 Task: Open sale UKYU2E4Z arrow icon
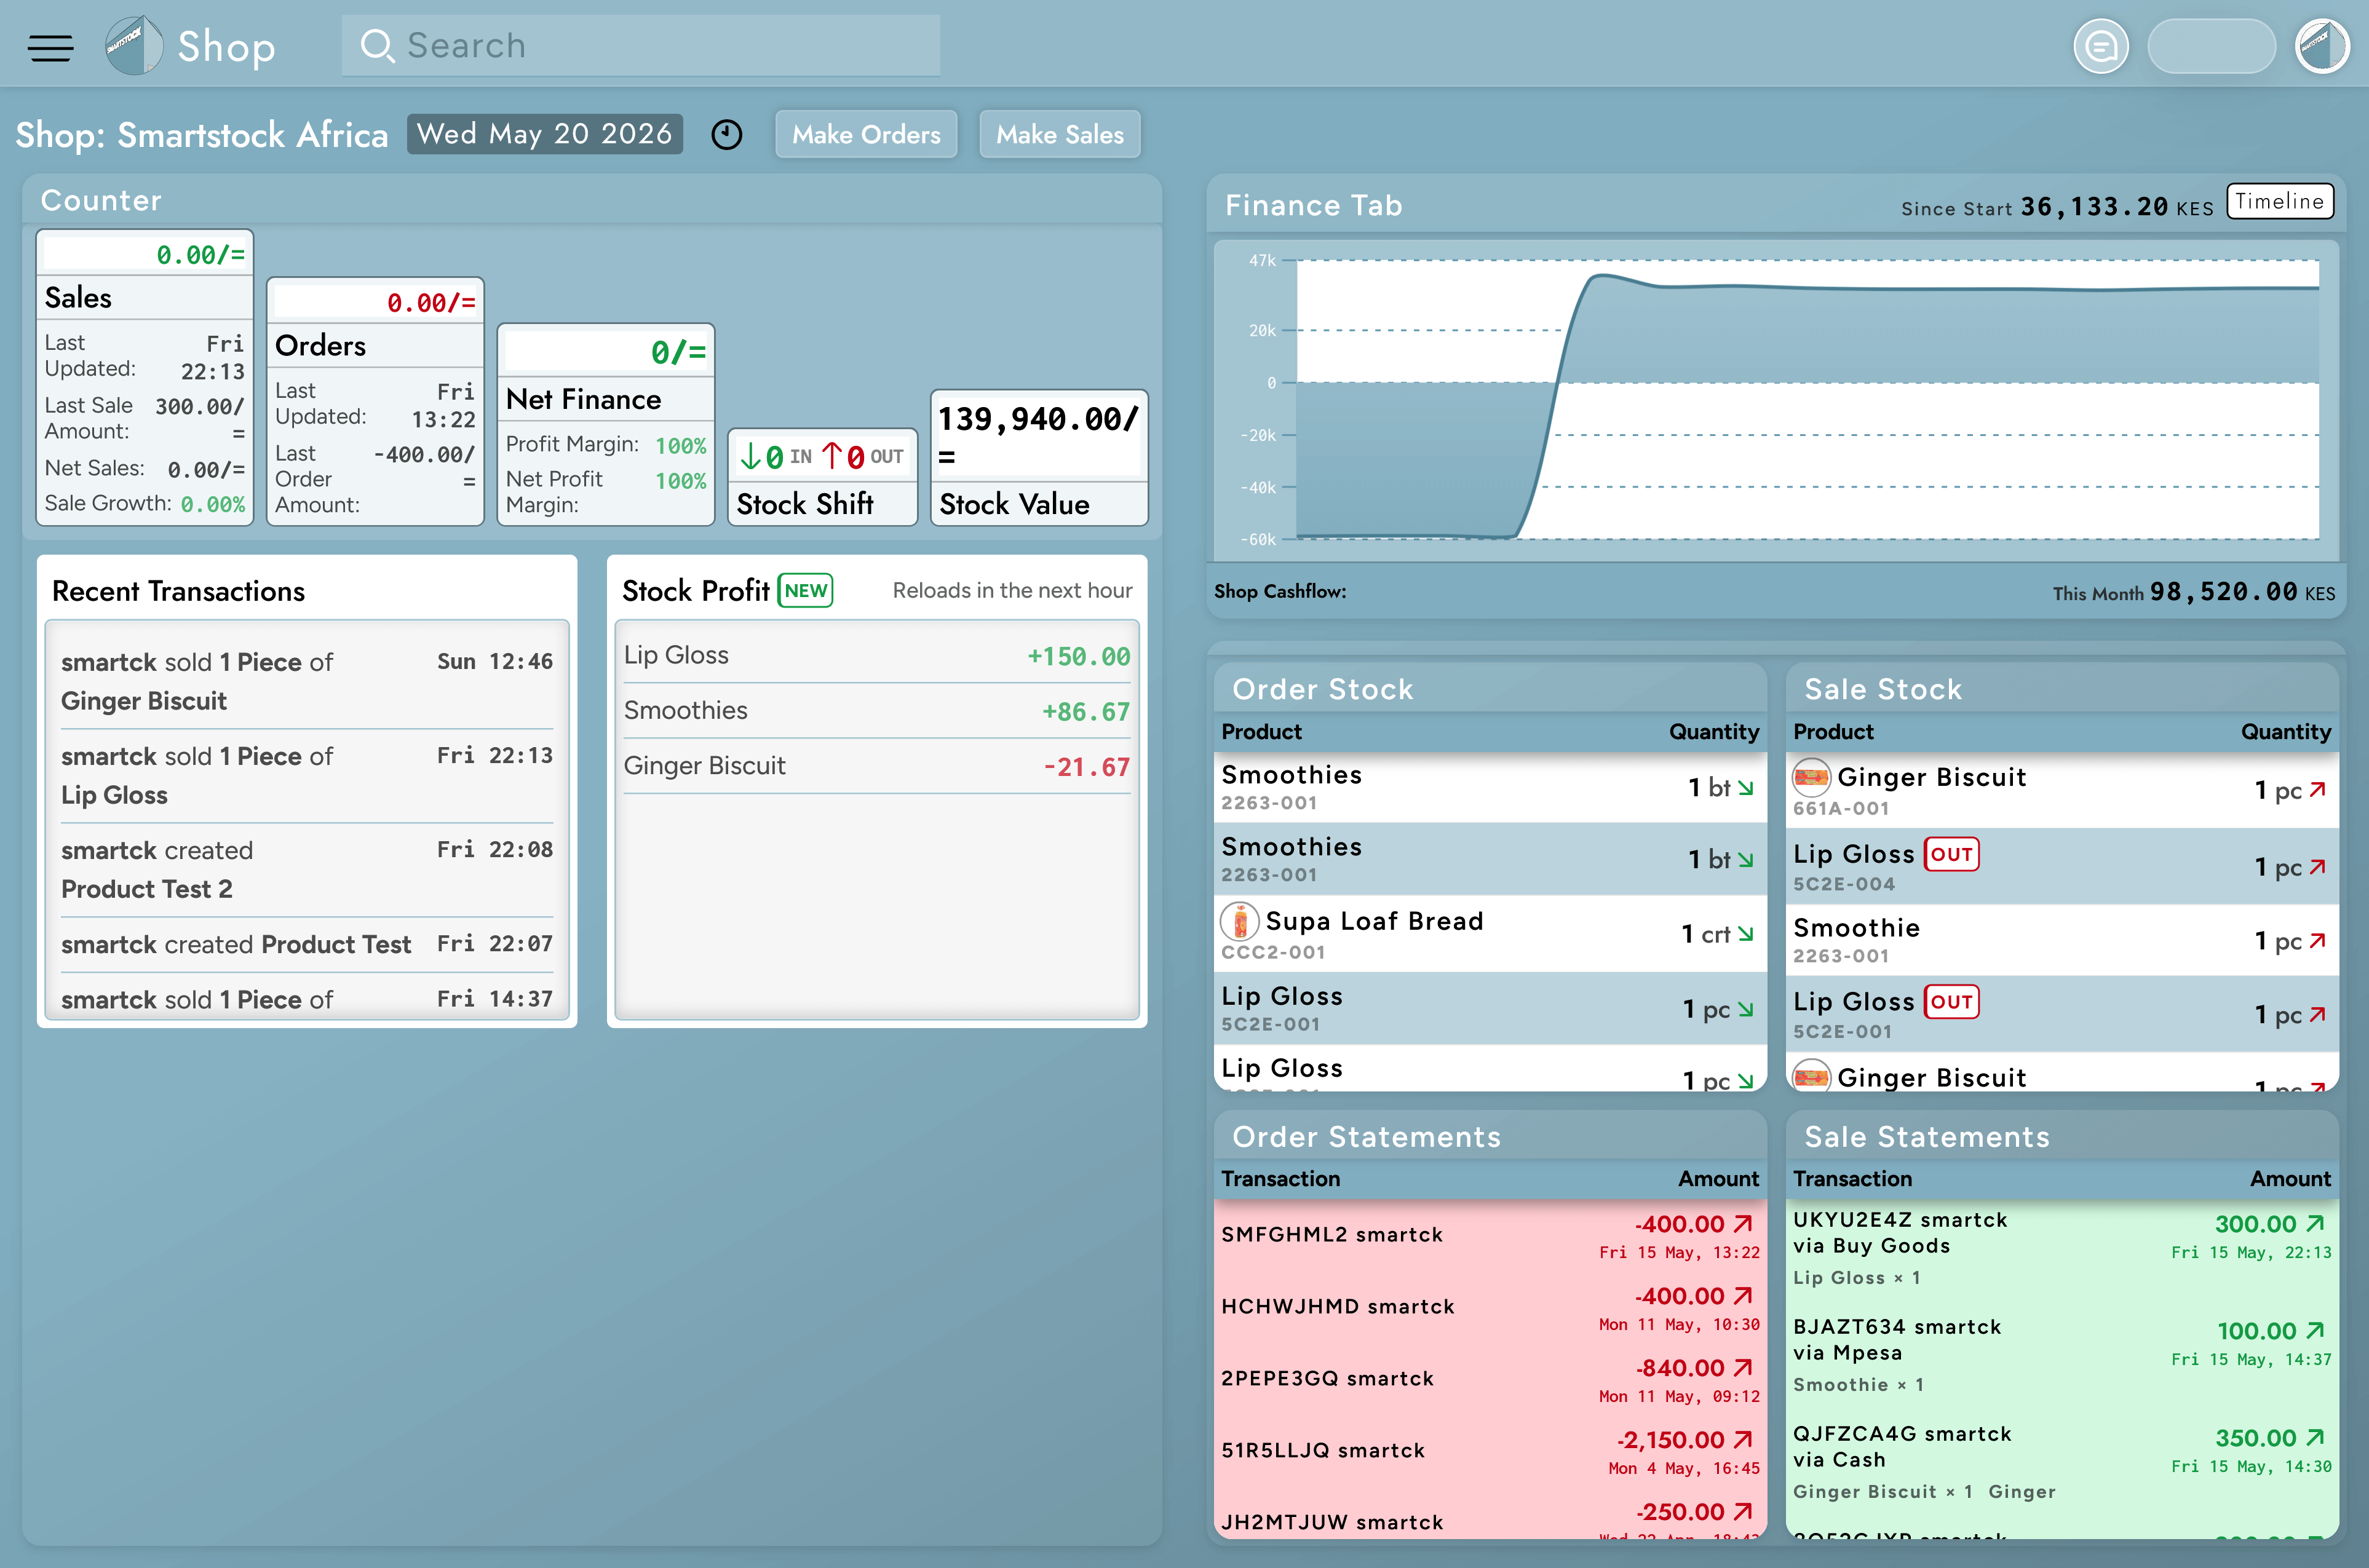click(2315, 1224)
